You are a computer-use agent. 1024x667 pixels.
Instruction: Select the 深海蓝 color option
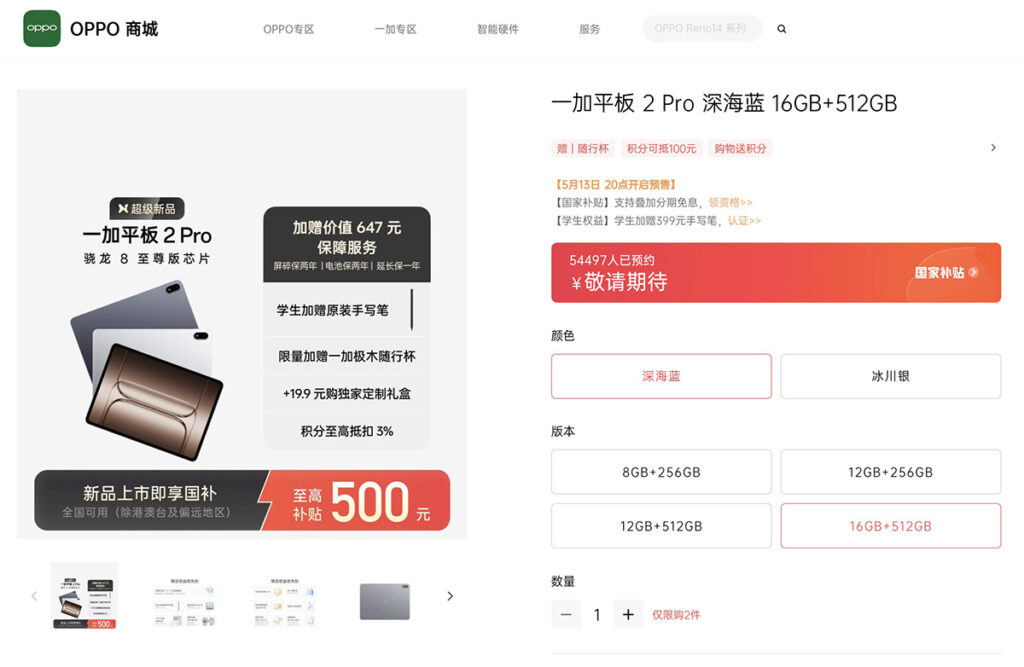tap(661, 376)
